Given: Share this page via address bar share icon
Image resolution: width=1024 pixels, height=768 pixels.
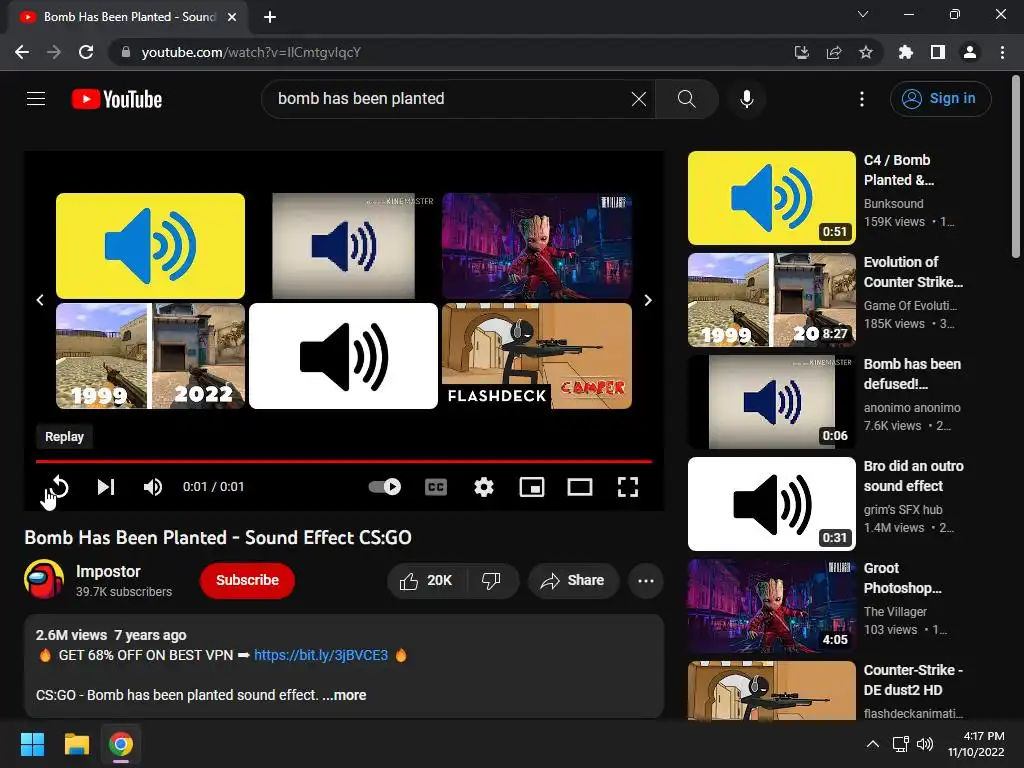Looking at the screenshot, I should coord(834,52).
